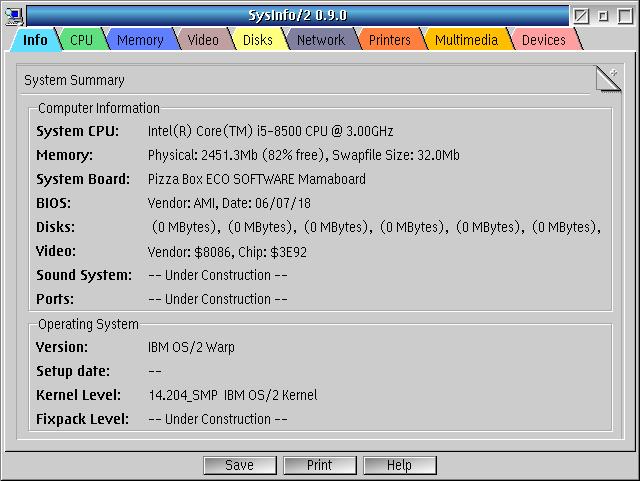Viewport: 640px width, 481px height.
Task: Click the minimize button in title bar
Action: tap(603, 16)
